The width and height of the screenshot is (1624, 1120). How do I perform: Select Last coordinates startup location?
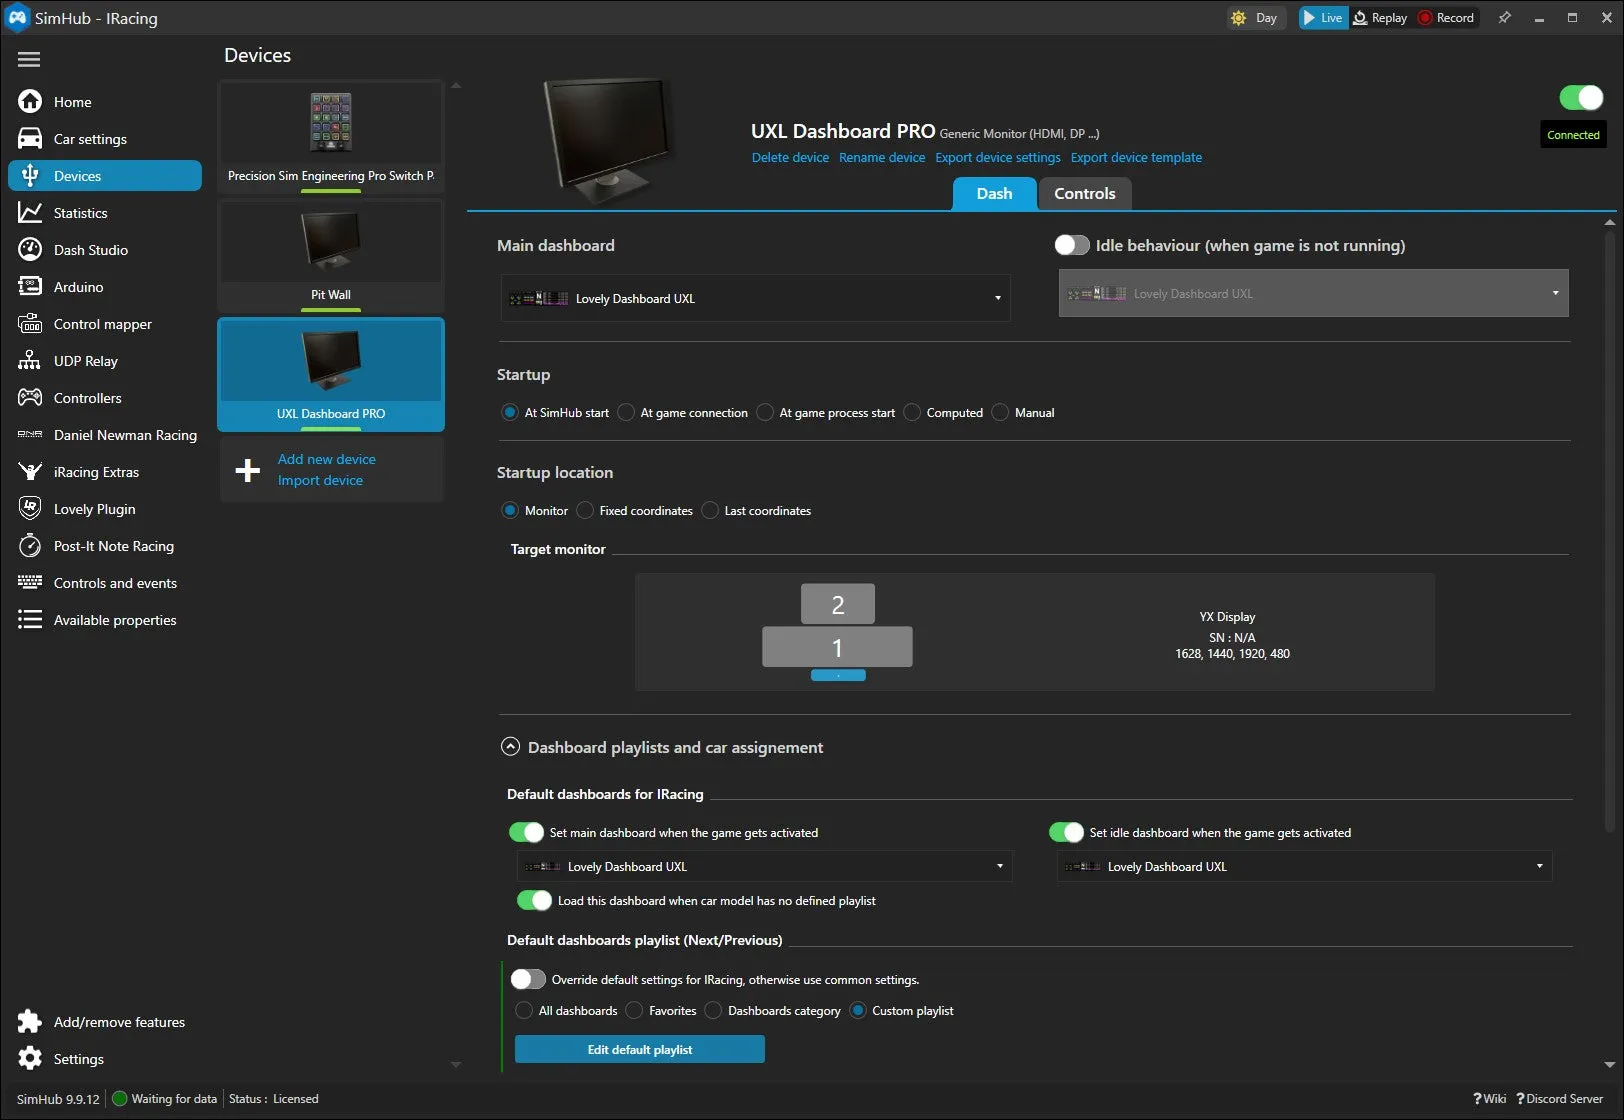point(710,510)
